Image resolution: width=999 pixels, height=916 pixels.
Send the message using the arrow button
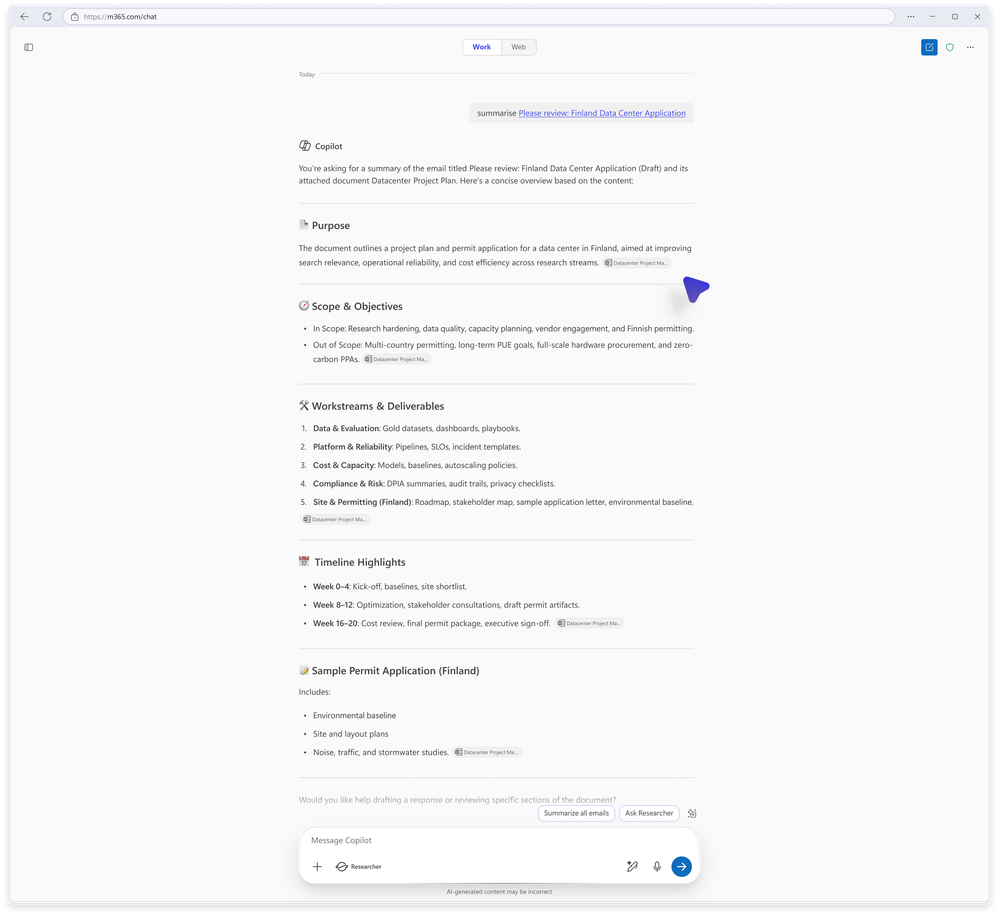tap(681, 866)
